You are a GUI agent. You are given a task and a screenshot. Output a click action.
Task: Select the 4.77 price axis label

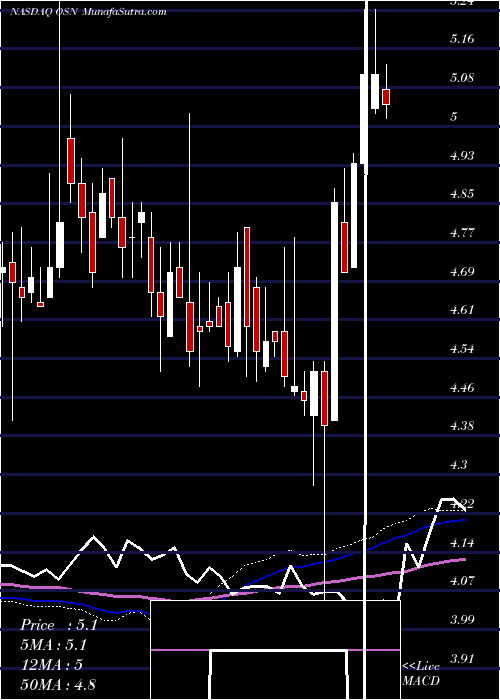click(x=462, y=233)
